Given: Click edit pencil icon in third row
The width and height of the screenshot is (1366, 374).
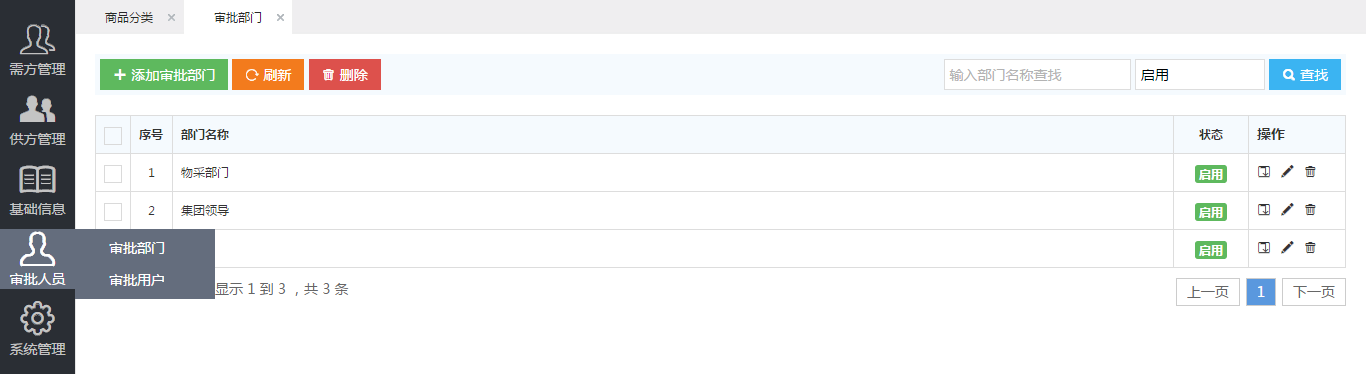Looking at the screenshot, I should click(1287, 248).
